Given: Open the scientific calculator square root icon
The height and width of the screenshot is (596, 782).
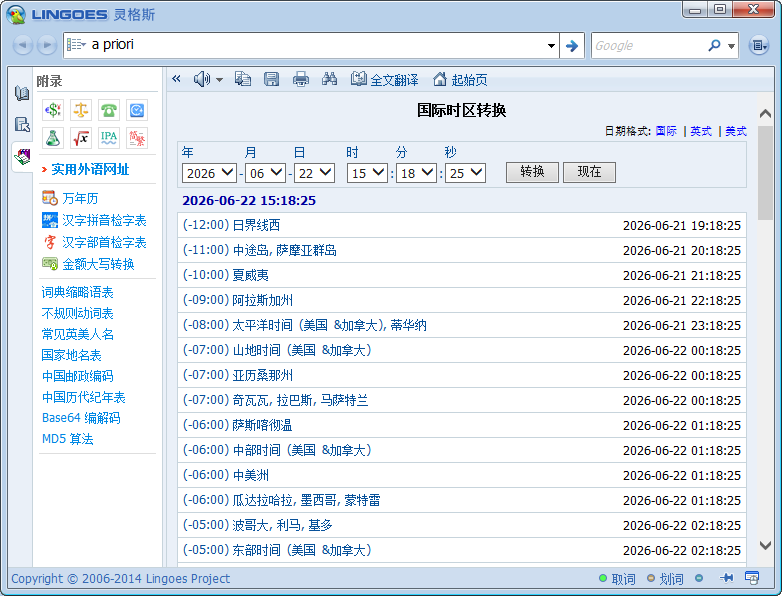Looking at the screenshot, I should (x=81, y=138).
